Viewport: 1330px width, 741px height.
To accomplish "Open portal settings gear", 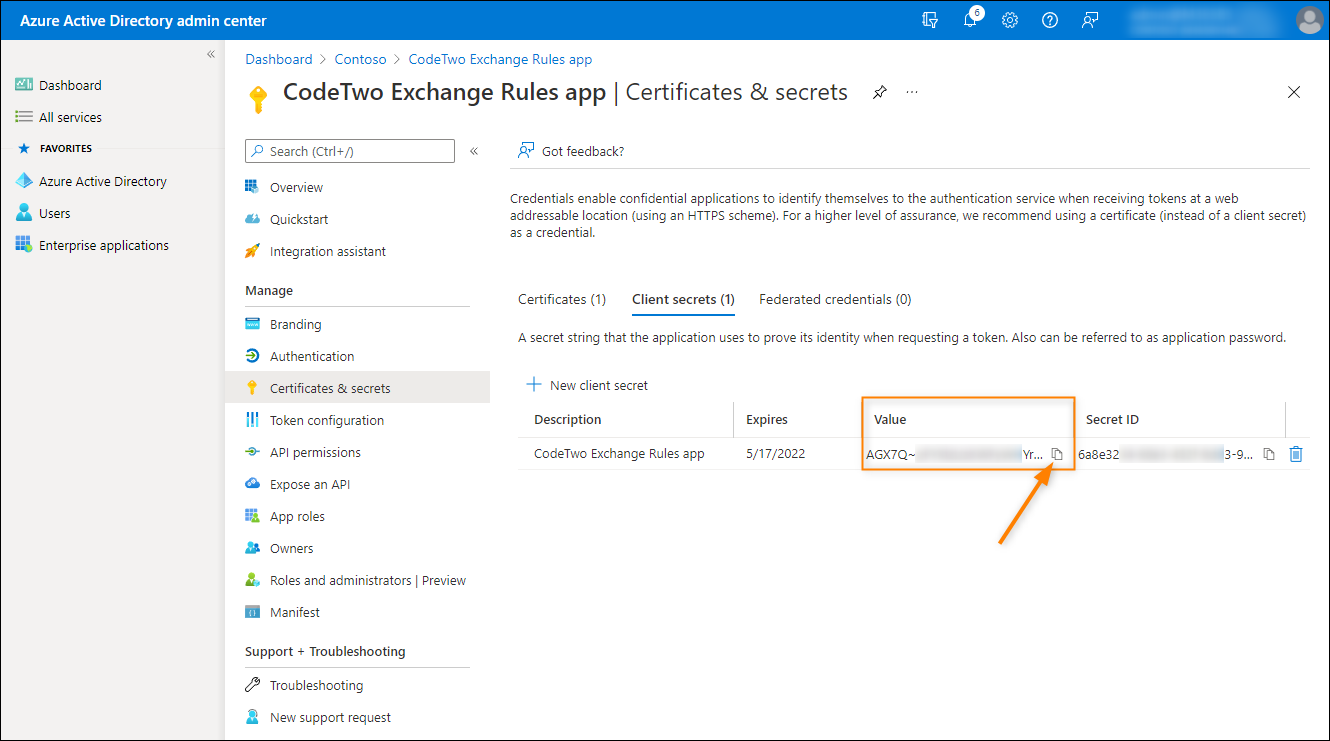I will point(1010,20).
